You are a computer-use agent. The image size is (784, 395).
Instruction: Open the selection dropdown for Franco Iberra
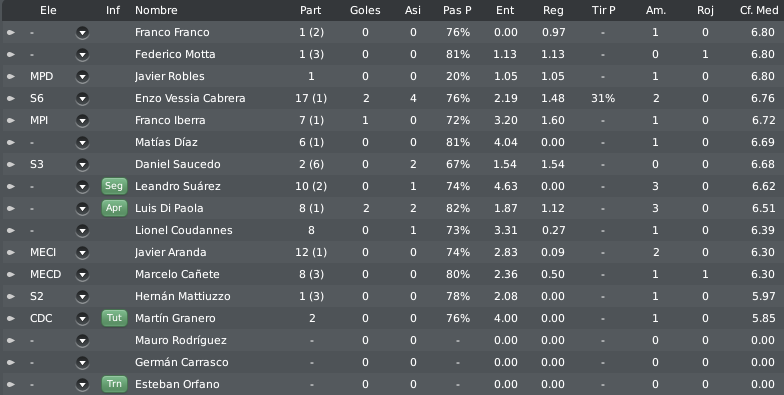pos(82,120)
